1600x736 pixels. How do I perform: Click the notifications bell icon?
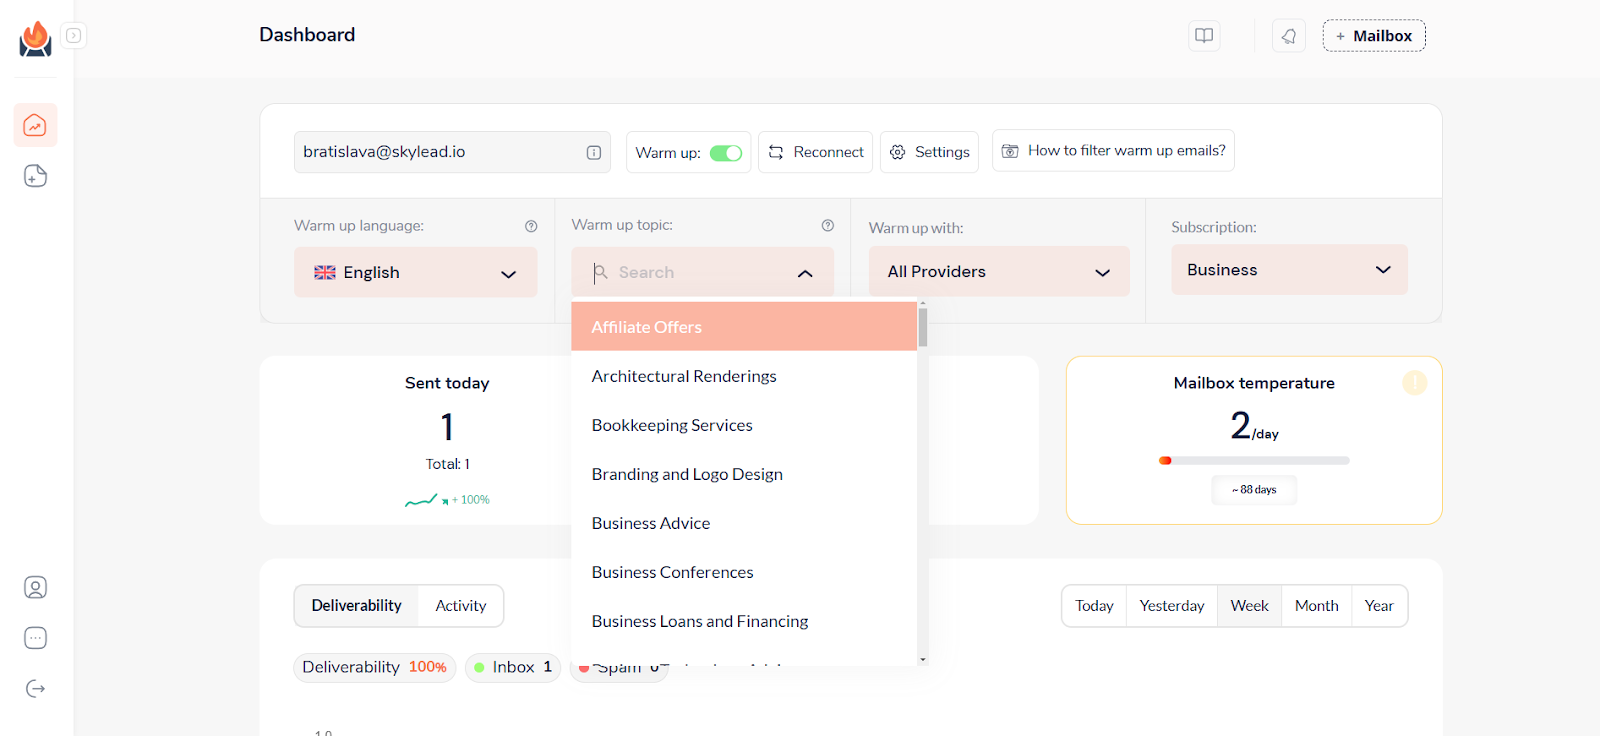(x=1288, y=36)
